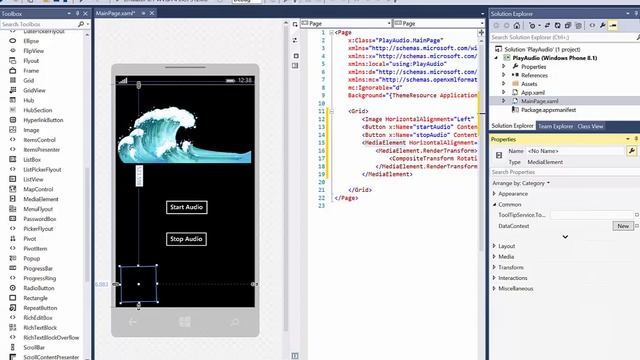This screenshot has height=360, width=640.
Task: Expand the Appearance property category
Action: point(494,194)
